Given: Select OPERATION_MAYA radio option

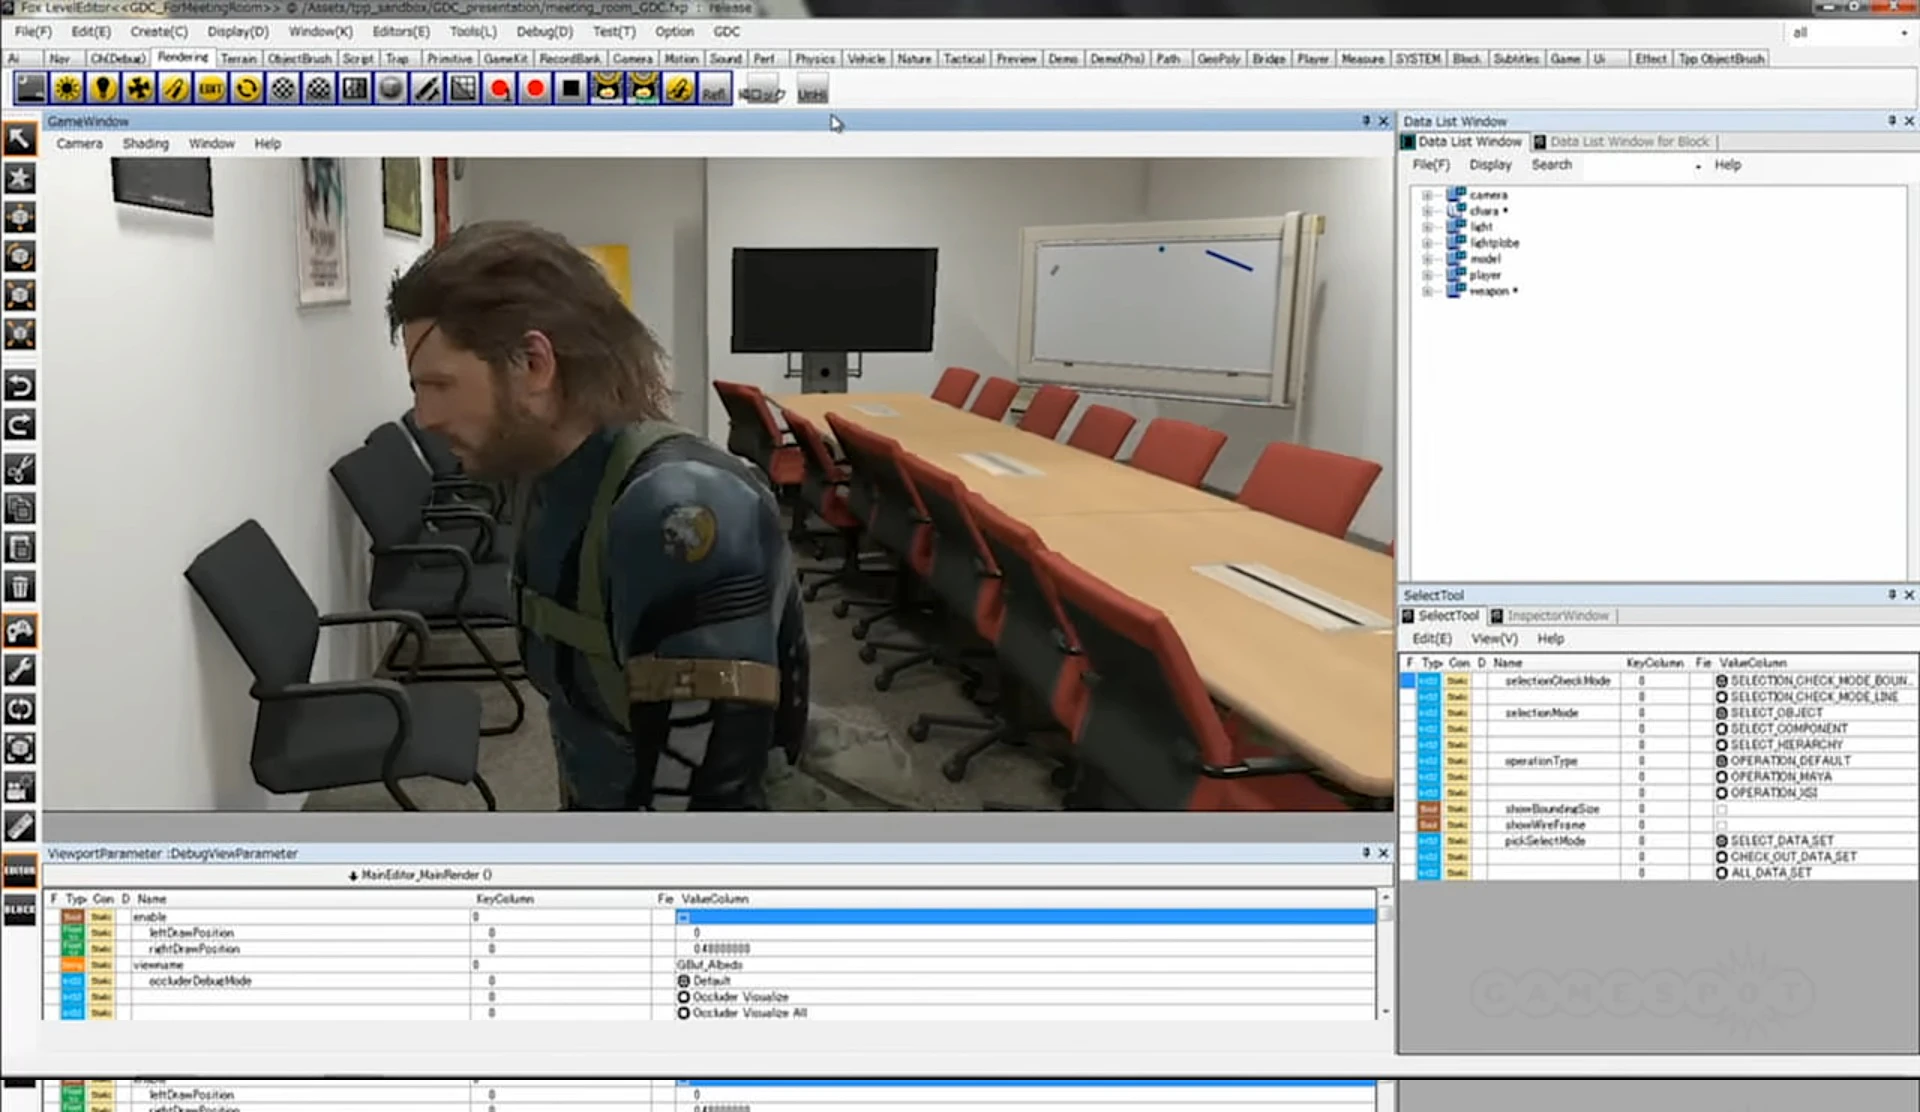Looking at the screenshot, I should point(1722,777).
